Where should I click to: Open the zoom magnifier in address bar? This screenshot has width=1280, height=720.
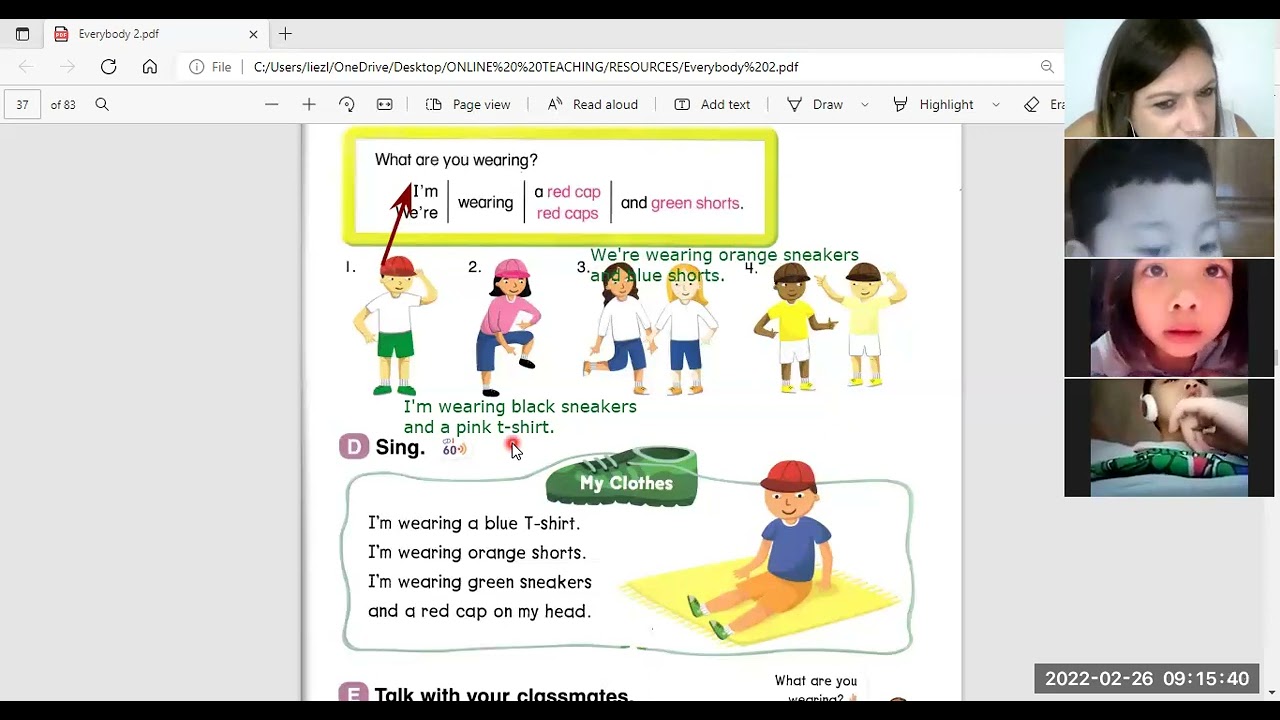1046,67
